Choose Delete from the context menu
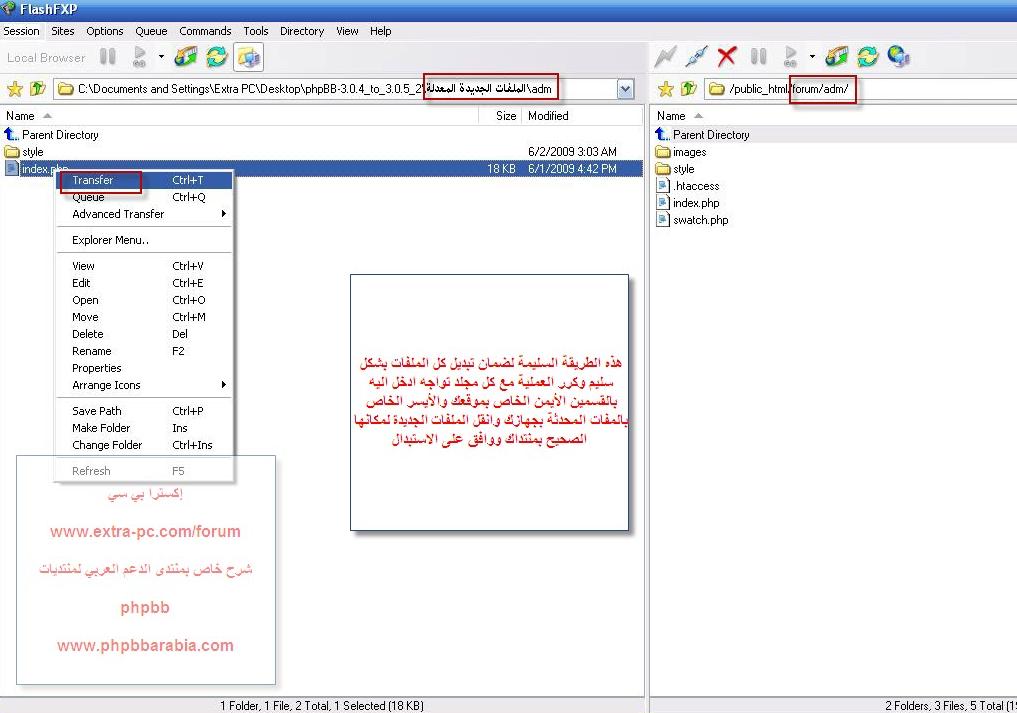 coord(145,334)
